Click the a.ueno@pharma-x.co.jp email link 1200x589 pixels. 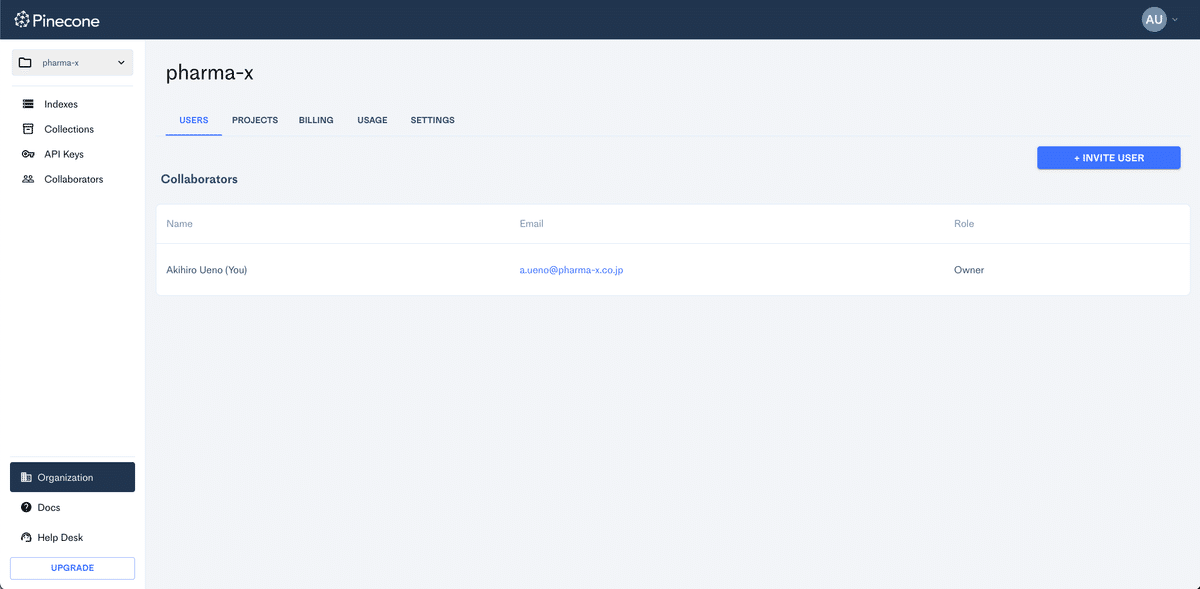[571, 270]
